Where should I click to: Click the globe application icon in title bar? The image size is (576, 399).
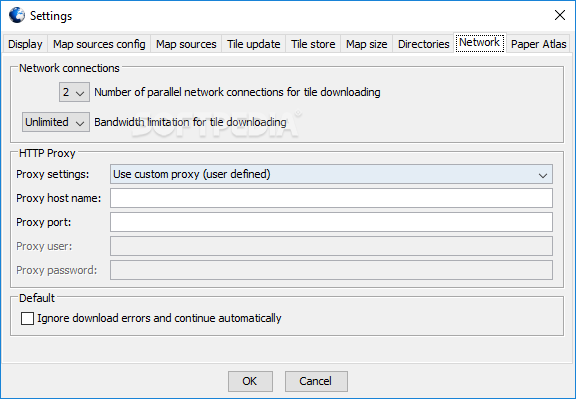tap(17, 15)
